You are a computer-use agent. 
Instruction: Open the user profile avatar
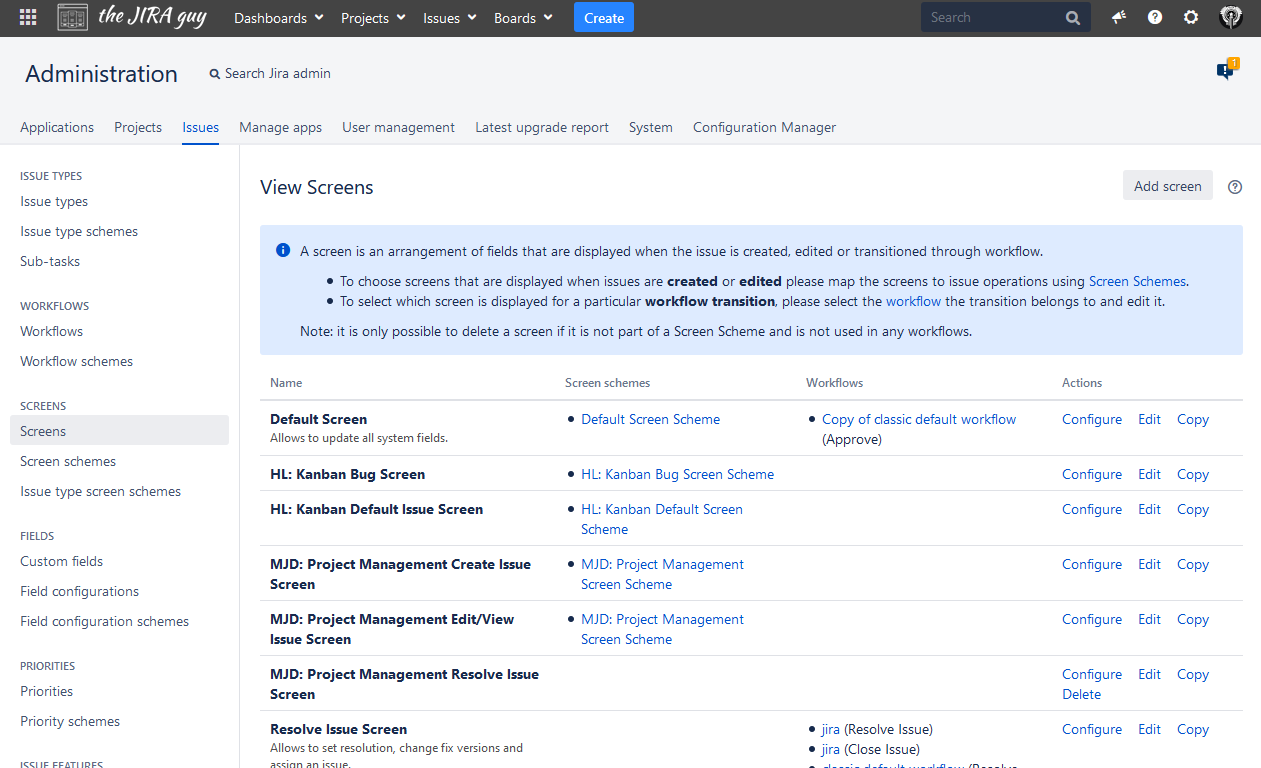[1231, 18]
